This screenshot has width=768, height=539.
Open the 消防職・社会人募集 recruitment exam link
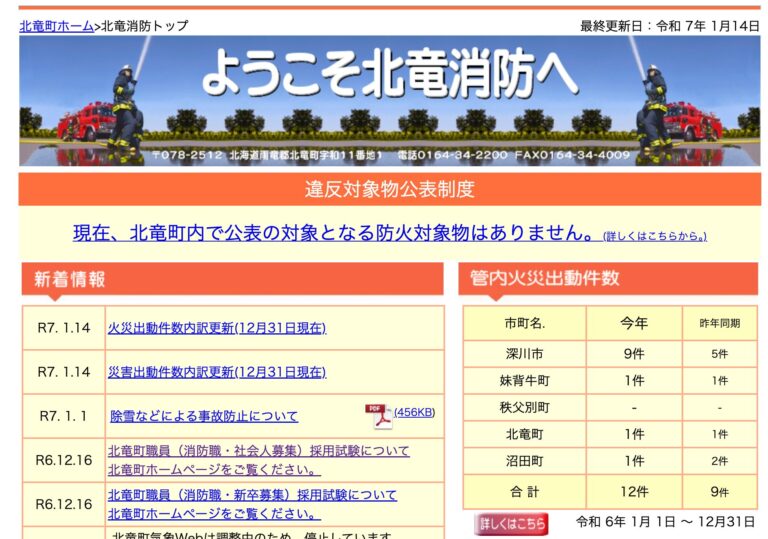pyautogui.click(x=258, y=451)
